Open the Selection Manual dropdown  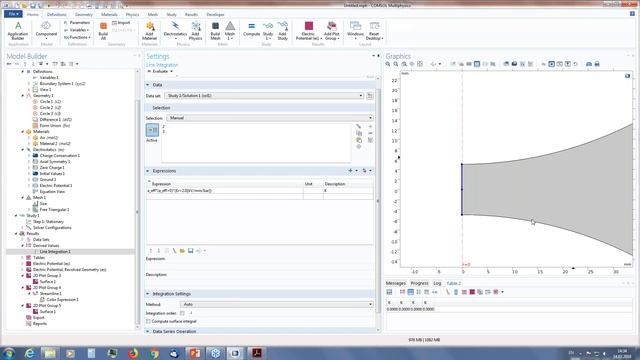[270, 118]
